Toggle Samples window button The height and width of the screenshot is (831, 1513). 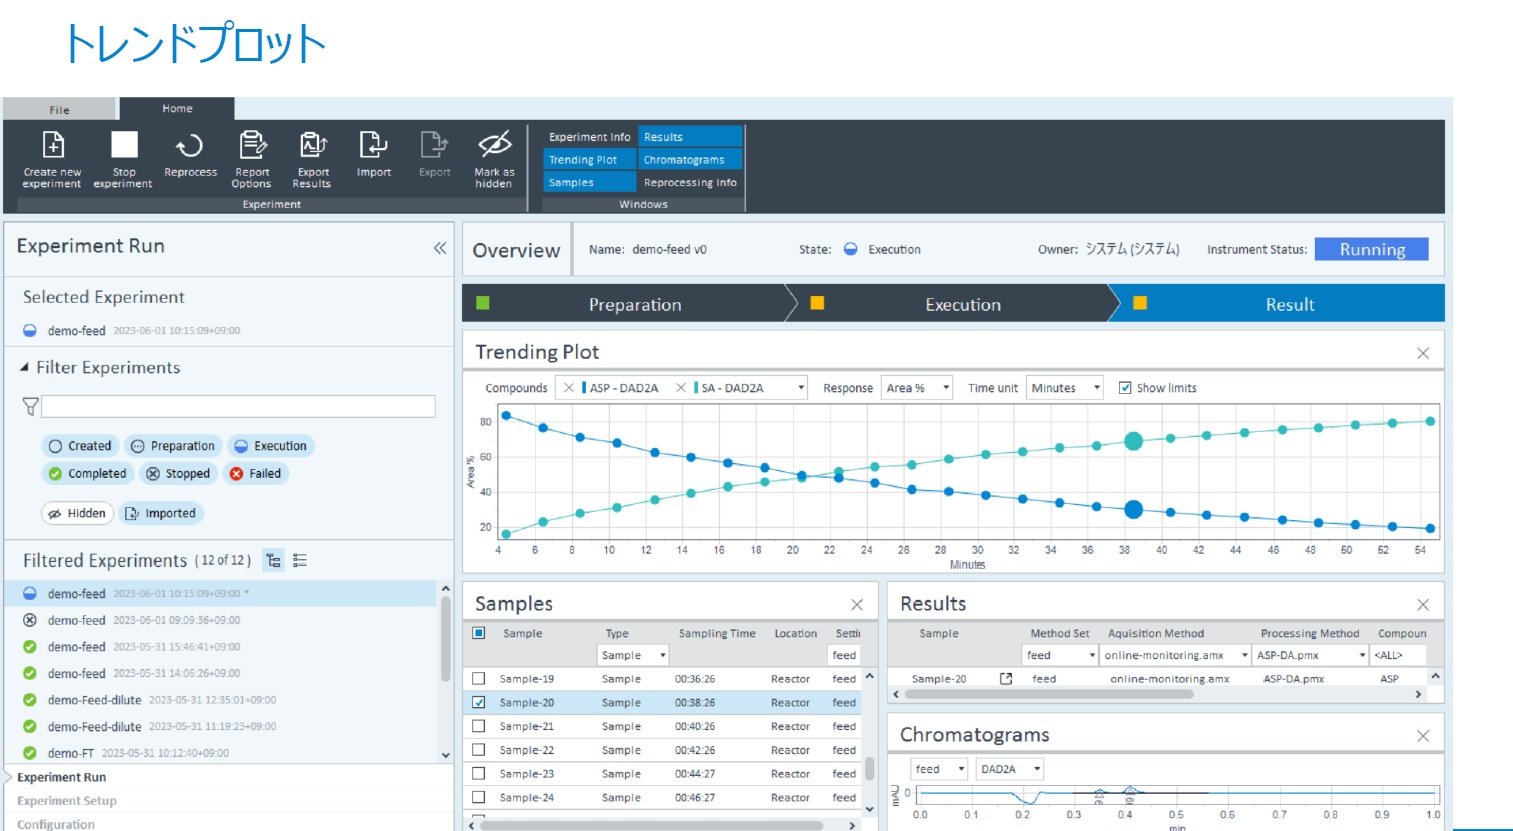590,183
